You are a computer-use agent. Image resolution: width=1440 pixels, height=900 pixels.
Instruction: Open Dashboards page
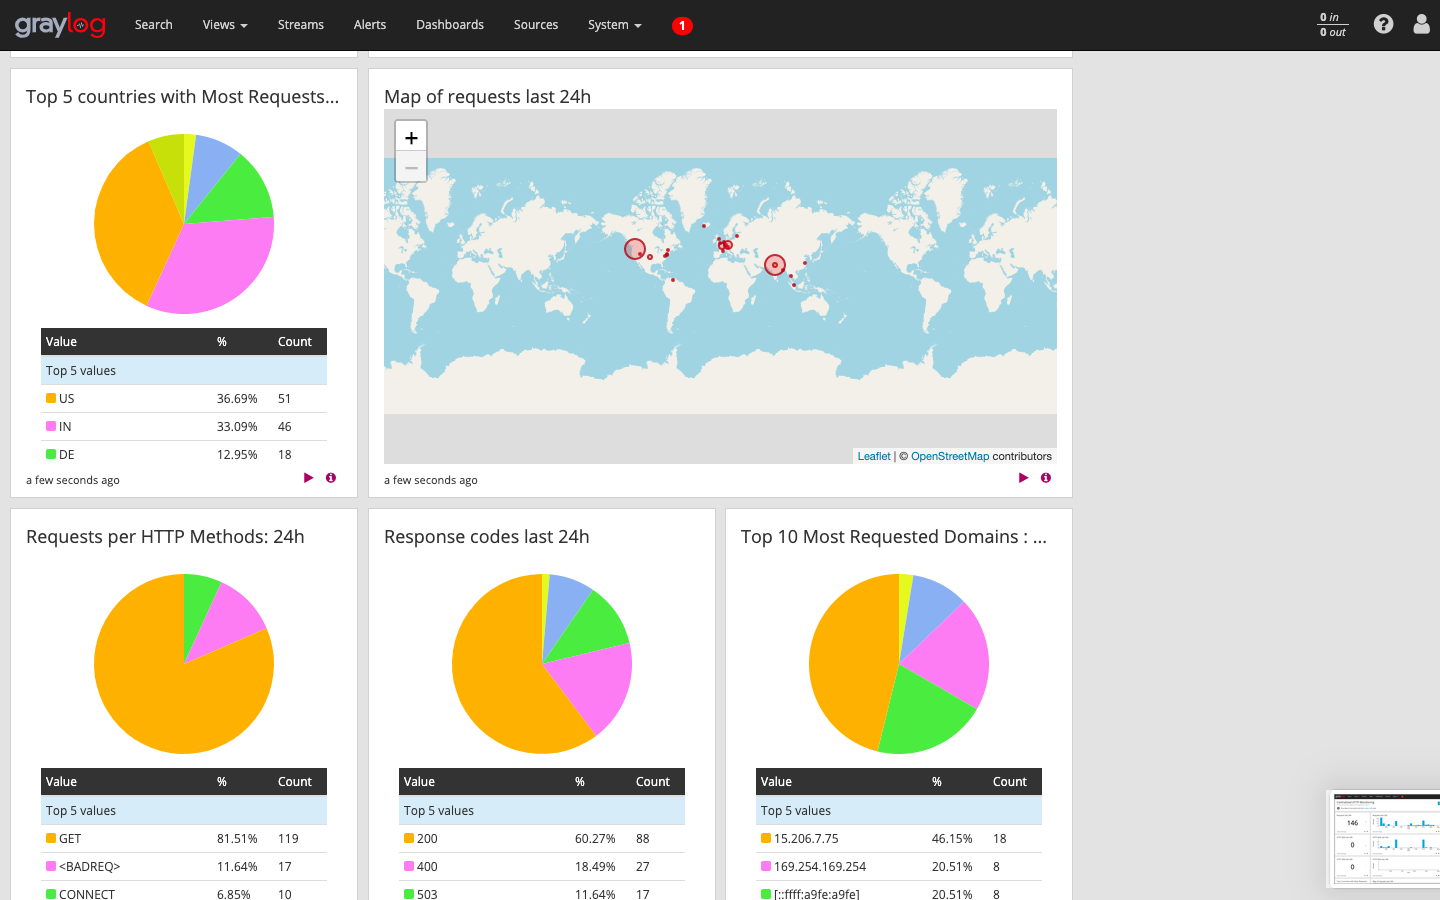450,25
